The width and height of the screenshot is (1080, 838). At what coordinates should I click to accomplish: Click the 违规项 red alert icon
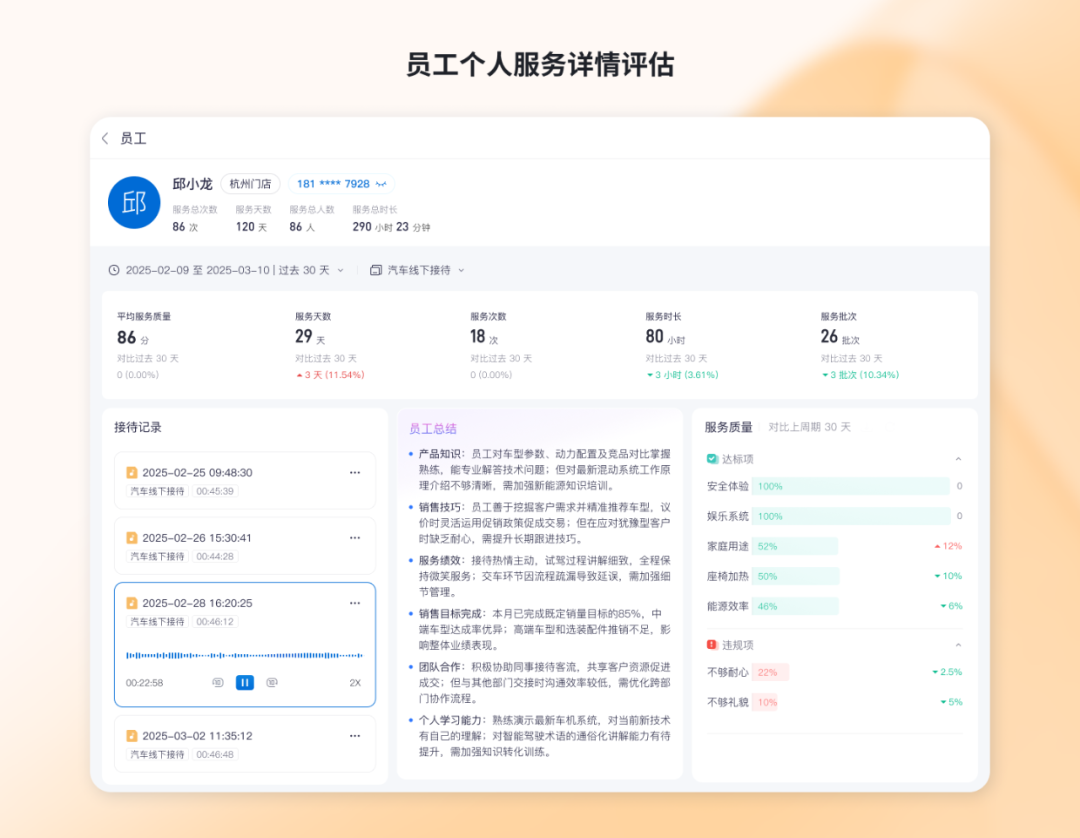712,645
